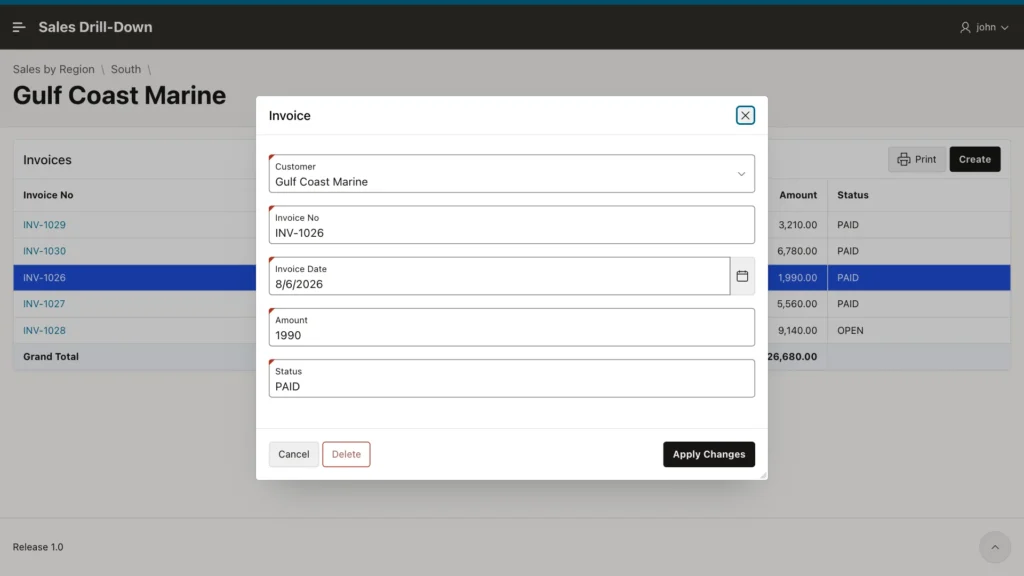
Task: Click the Sales Drill-Down app title
Action: pos(95,27)
